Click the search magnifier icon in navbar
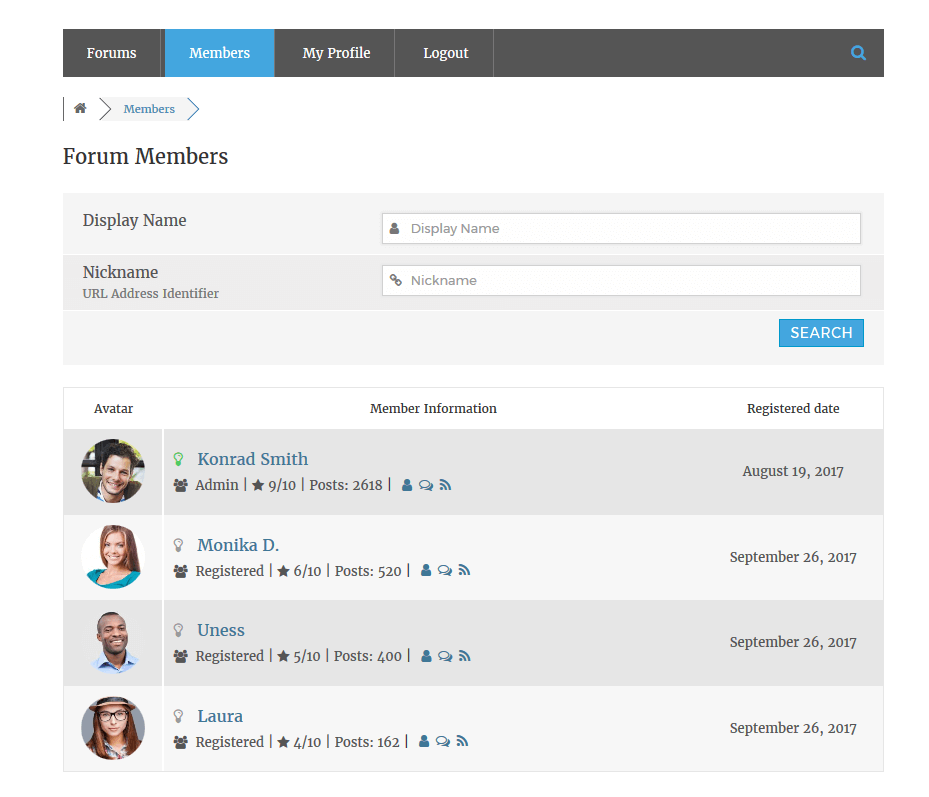 click(x=858, y=53)
